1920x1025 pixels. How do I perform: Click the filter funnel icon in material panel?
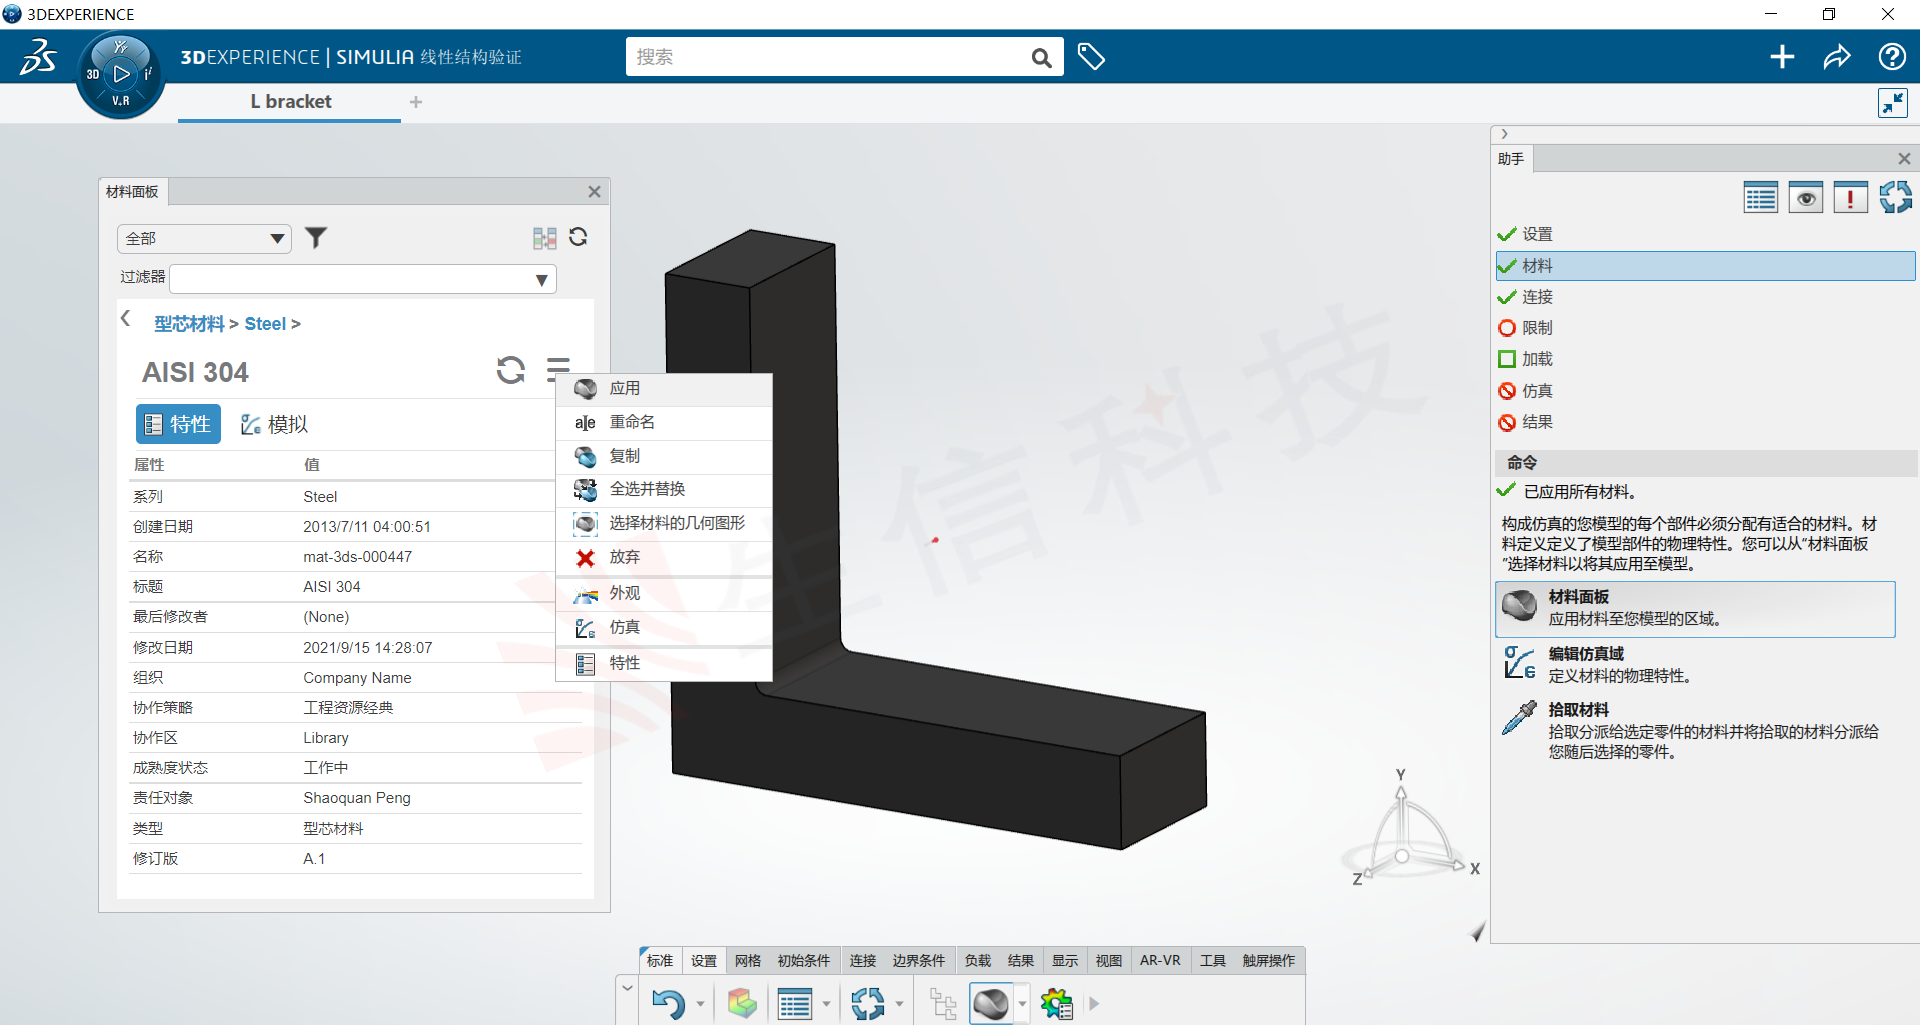(316, 238)
